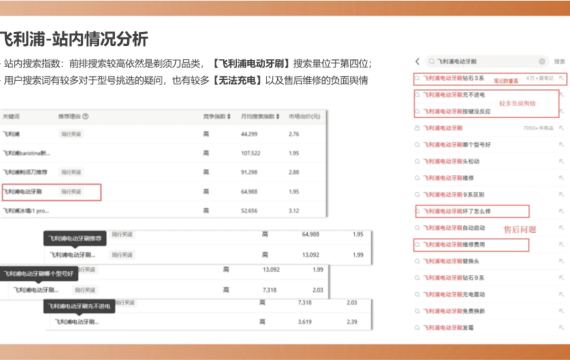
Task: Click the 飞利浦剃须刀推荐 keyword cell
Action: click(25, 172)
